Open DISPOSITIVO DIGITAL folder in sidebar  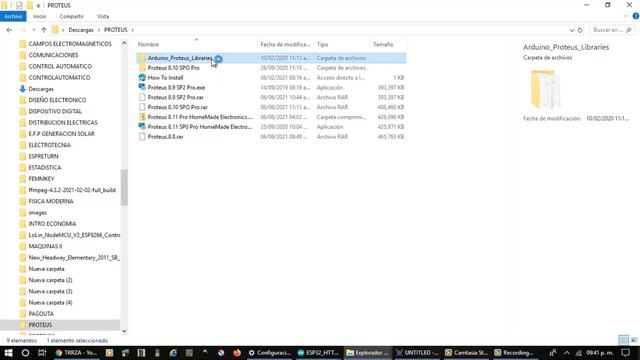point(55,111)
